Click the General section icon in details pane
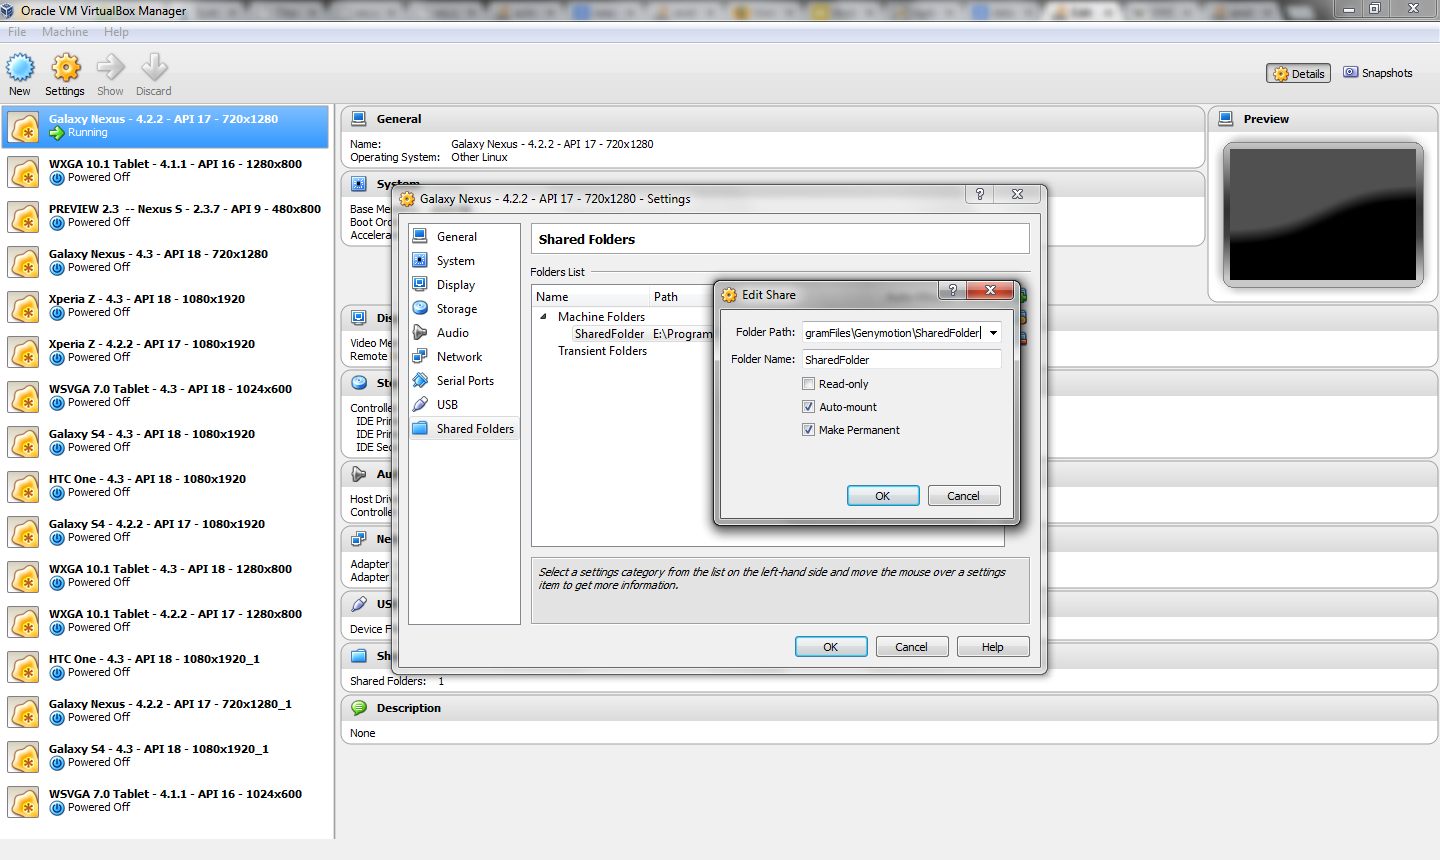The image size is (1440, 860). click(359, 119)
